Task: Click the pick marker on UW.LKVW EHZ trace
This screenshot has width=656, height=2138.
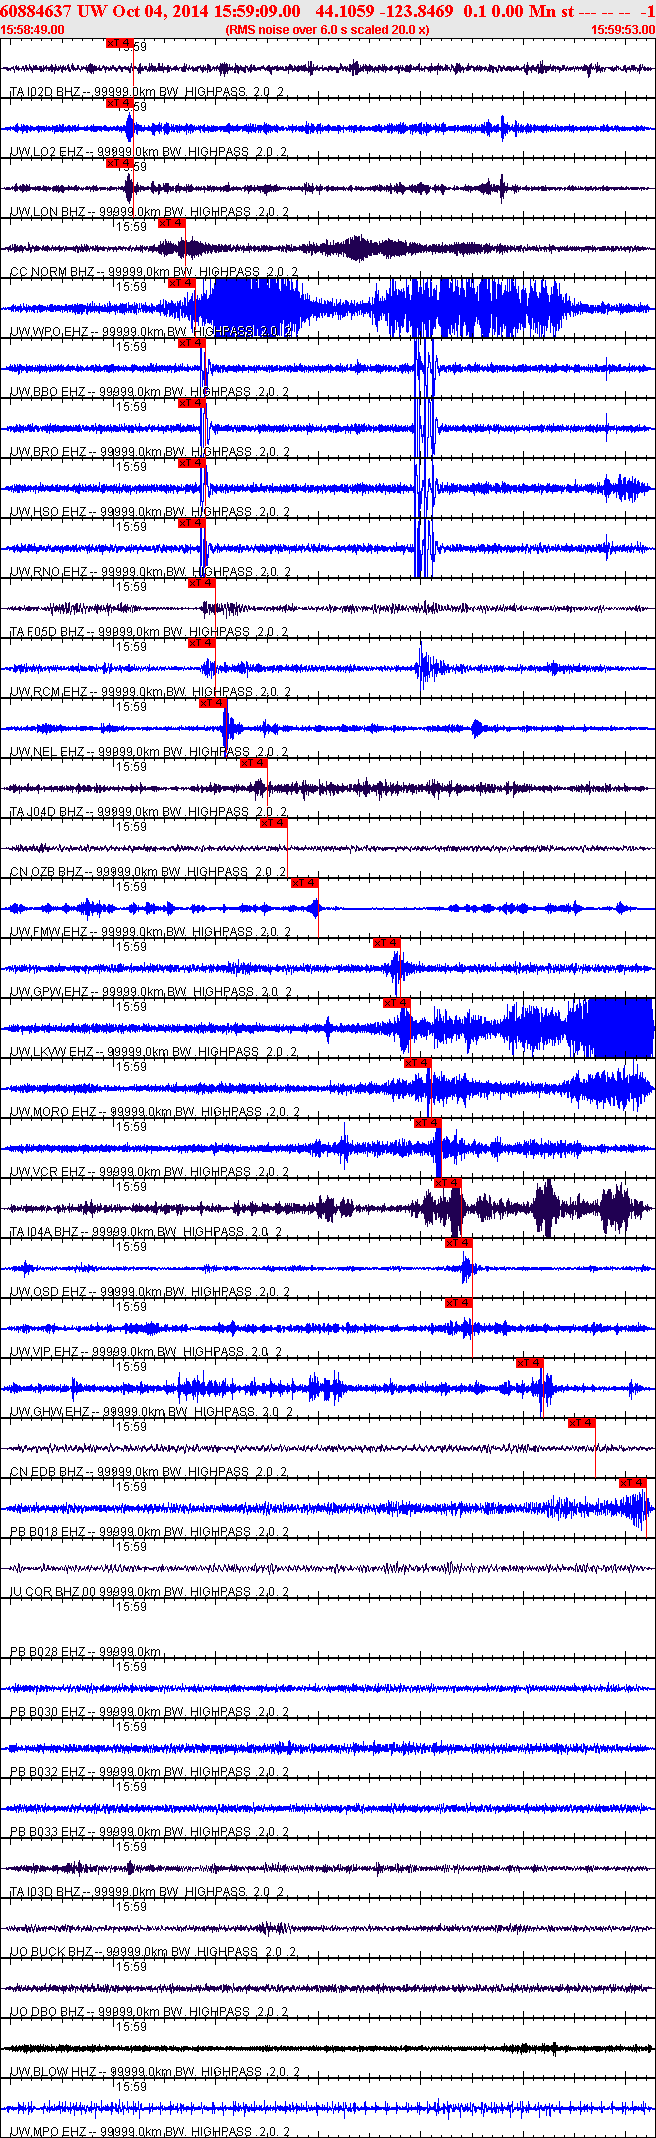Action: (x=397, y=1003)
